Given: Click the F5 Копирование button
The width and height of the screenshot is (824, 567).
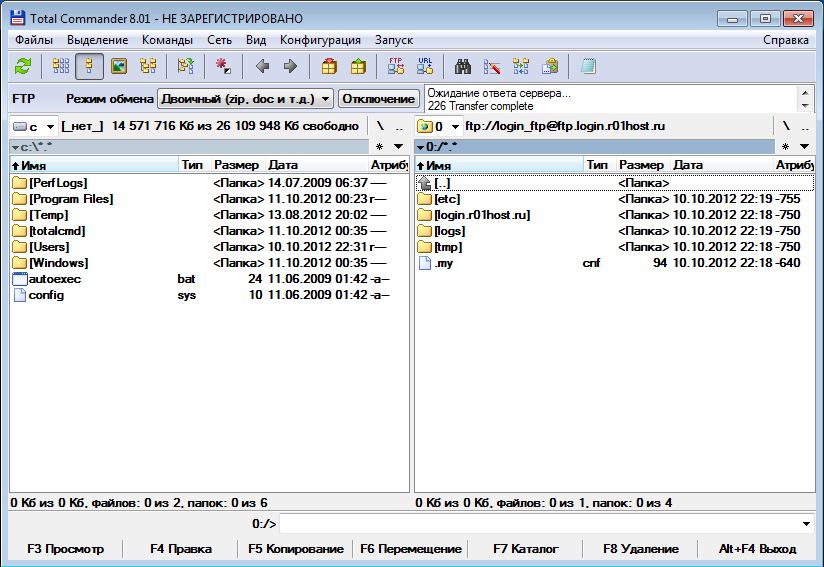Looking at the screenshot, I should pos(296,549).
